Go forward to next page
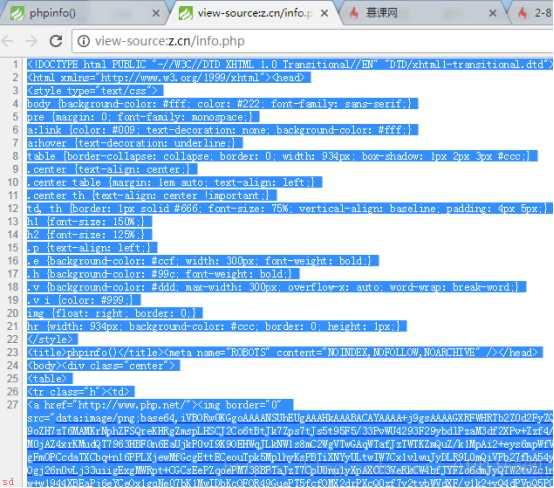 pos(32,41)
